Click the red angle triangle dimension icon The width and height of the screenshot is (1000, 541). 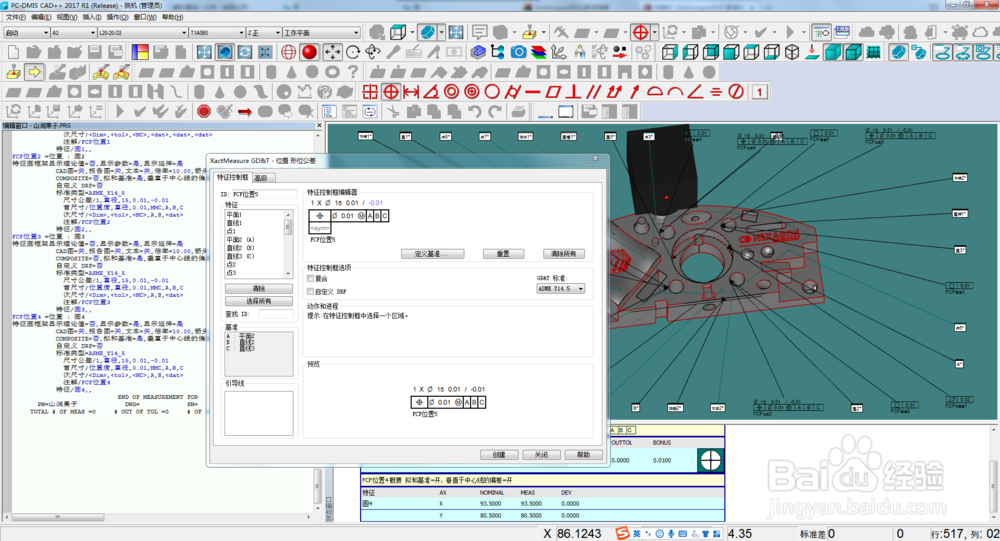pyautogui.click(x=432, y=92)
